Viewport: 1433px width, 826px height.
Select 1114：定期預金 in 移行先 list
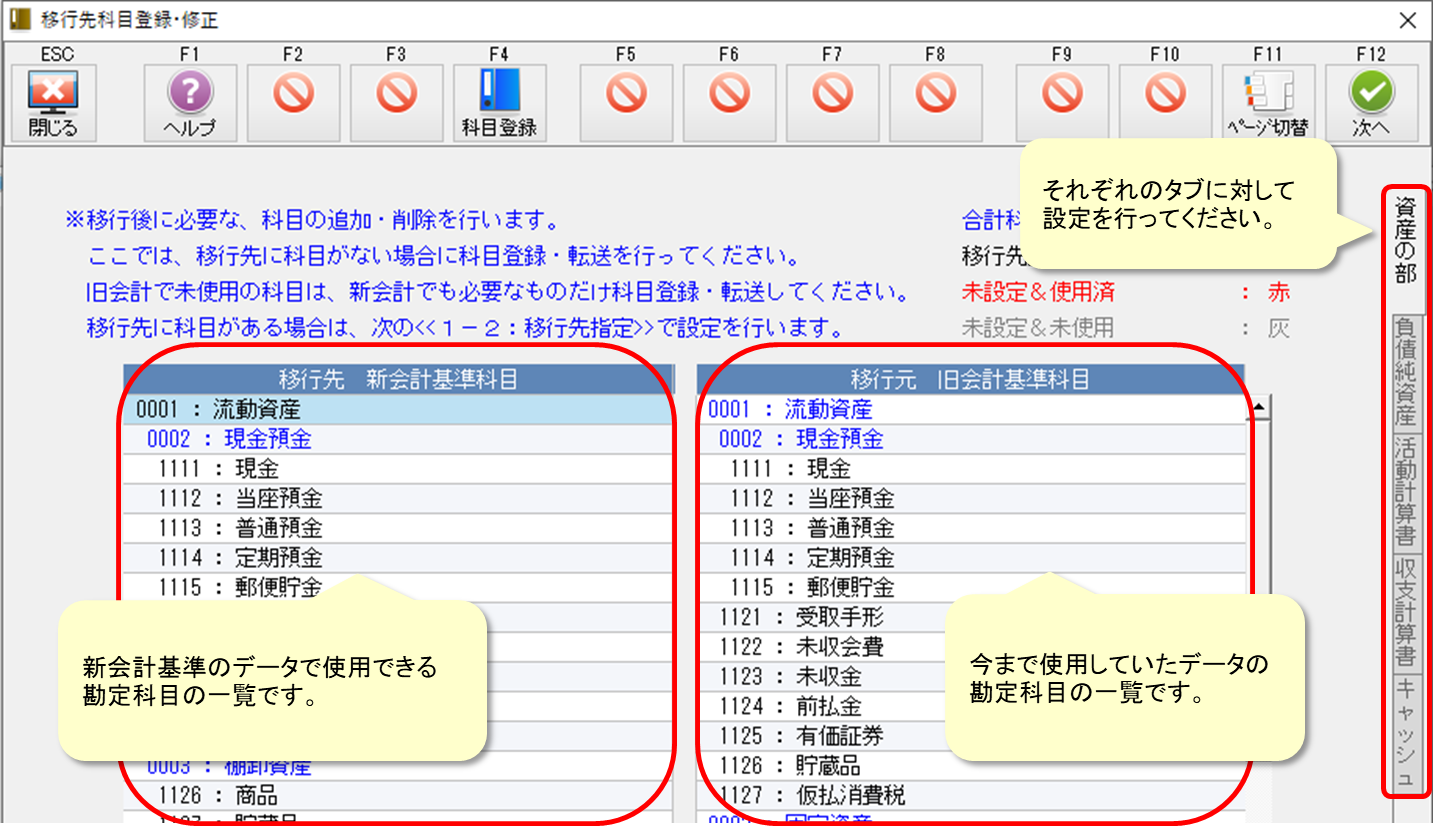397,558
